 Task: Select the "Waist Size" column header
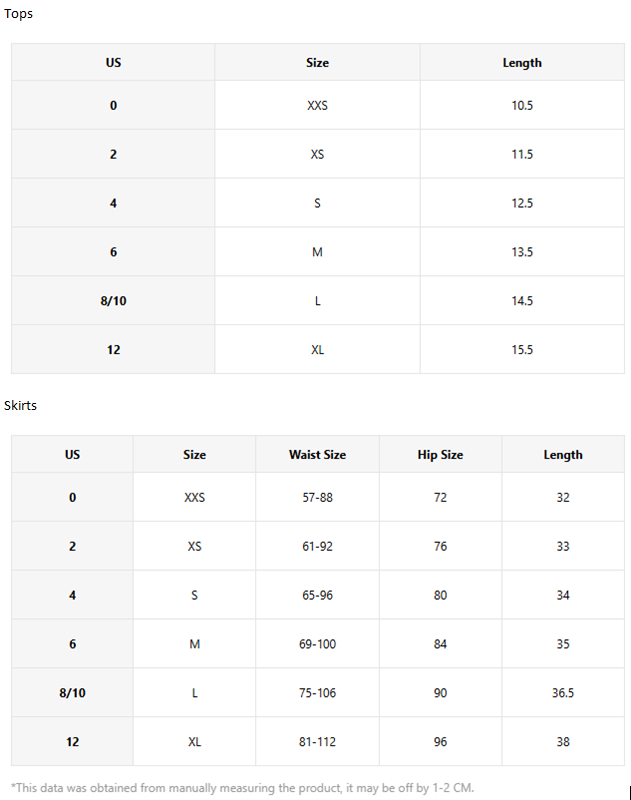click(317, 455)
